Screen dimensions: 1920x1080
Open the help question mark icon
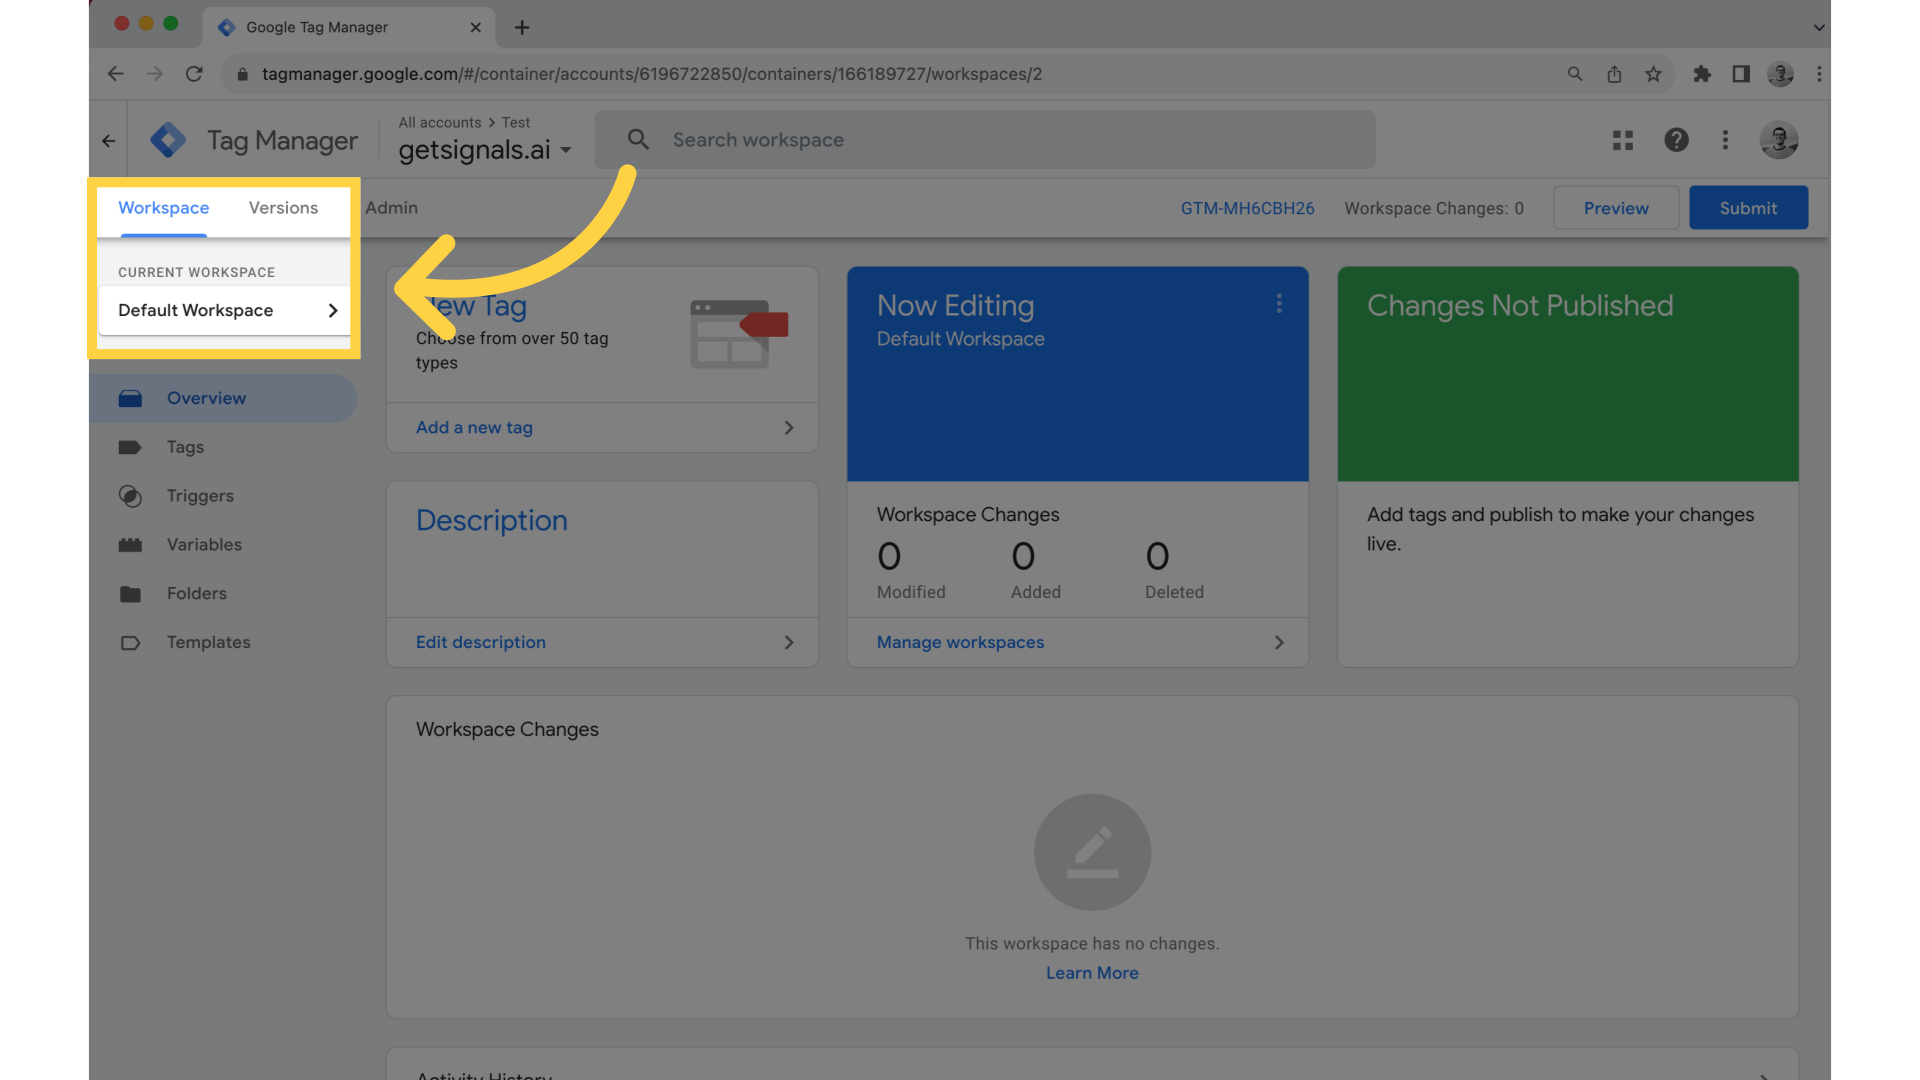[1677, 140]
